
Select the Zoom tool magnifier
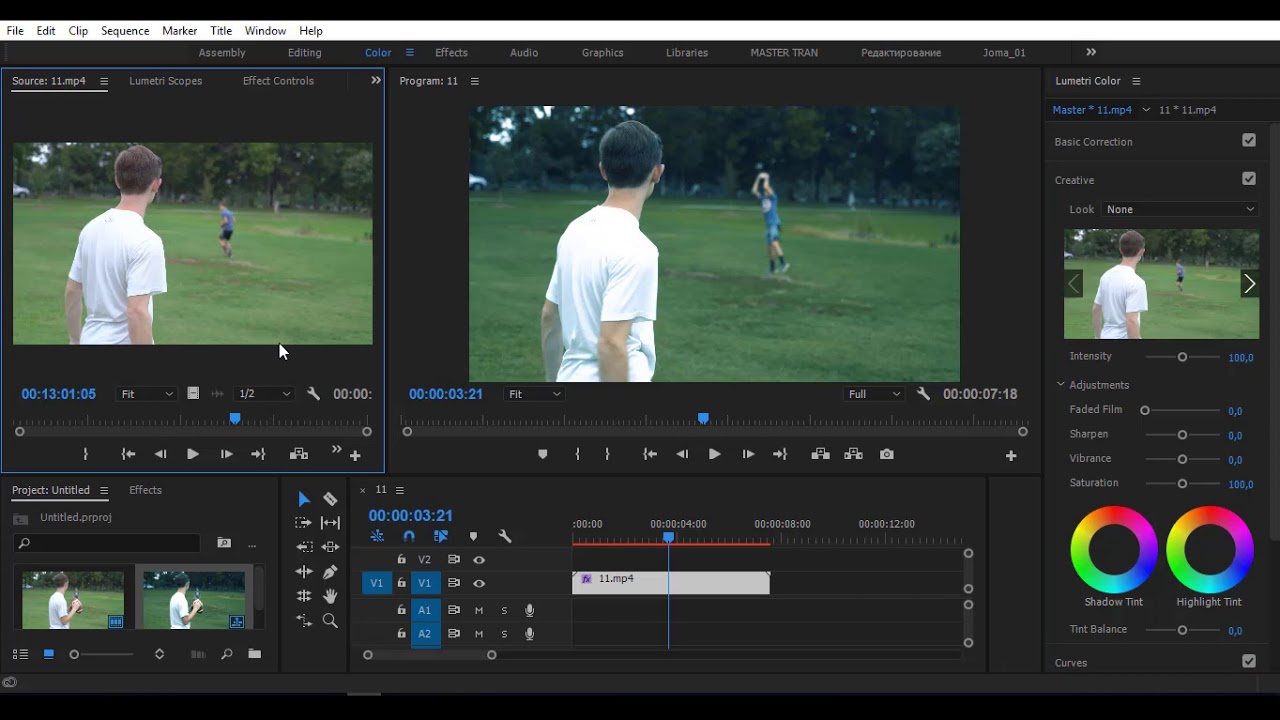[x=330, y=621]
